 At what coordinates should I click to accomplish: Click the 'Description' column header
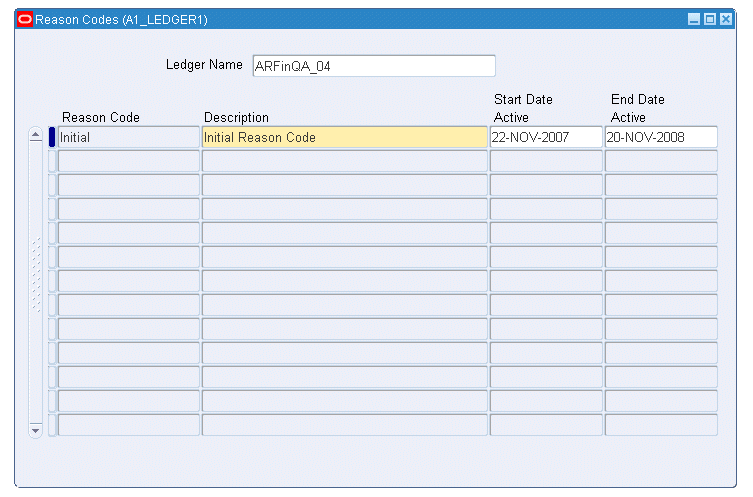coord(236,118)
